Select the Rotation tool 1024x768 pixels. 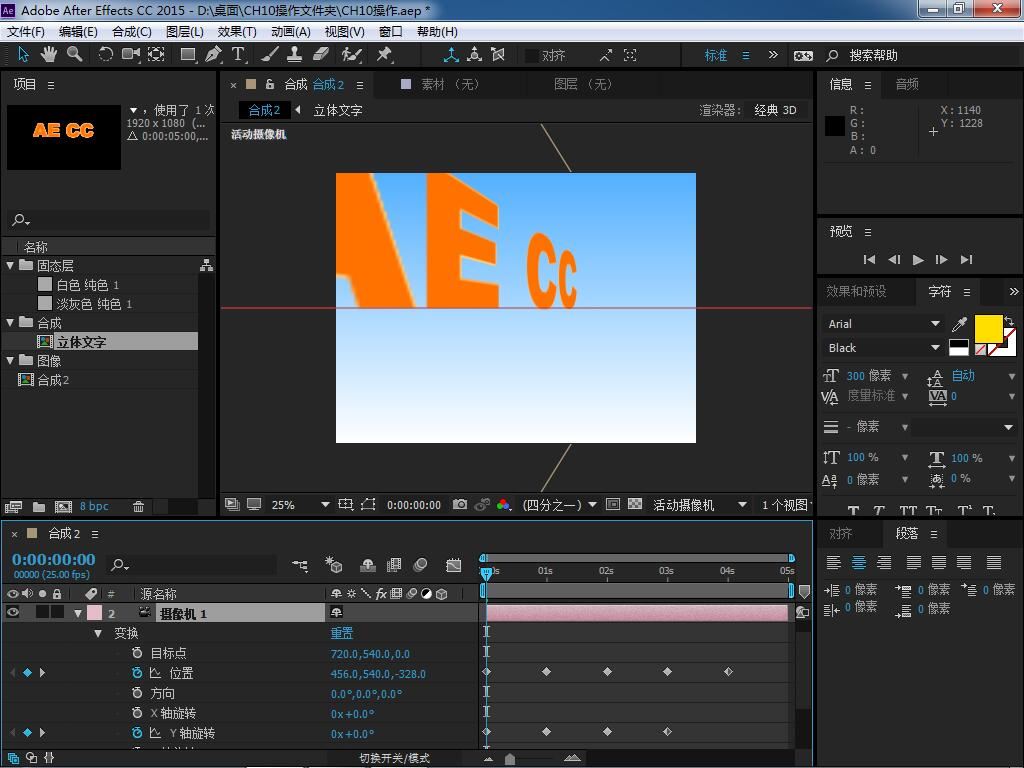[x=105, y=55]
